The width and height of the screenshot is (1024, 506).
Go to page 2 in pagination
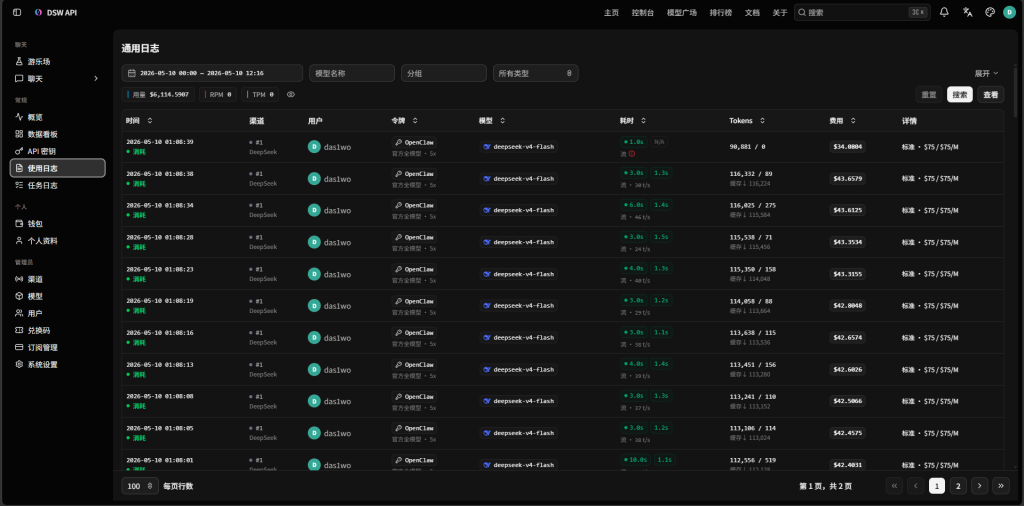(x=958, y=486)
